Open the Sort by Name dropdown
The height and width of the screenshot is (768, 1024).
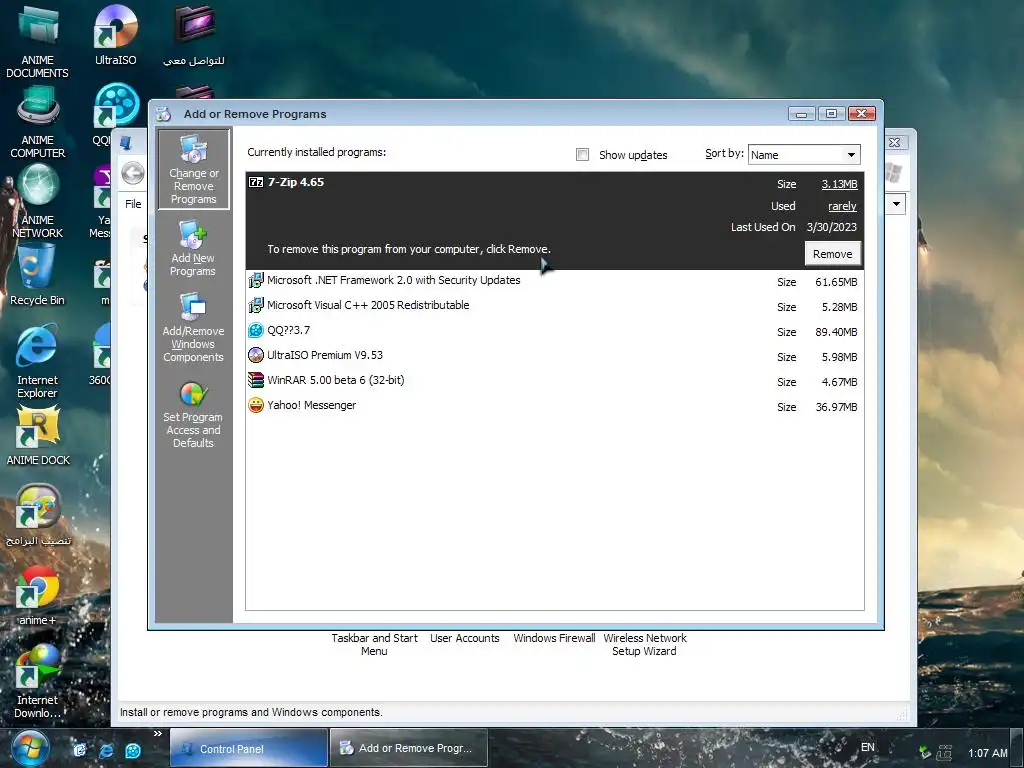(804, 155)
